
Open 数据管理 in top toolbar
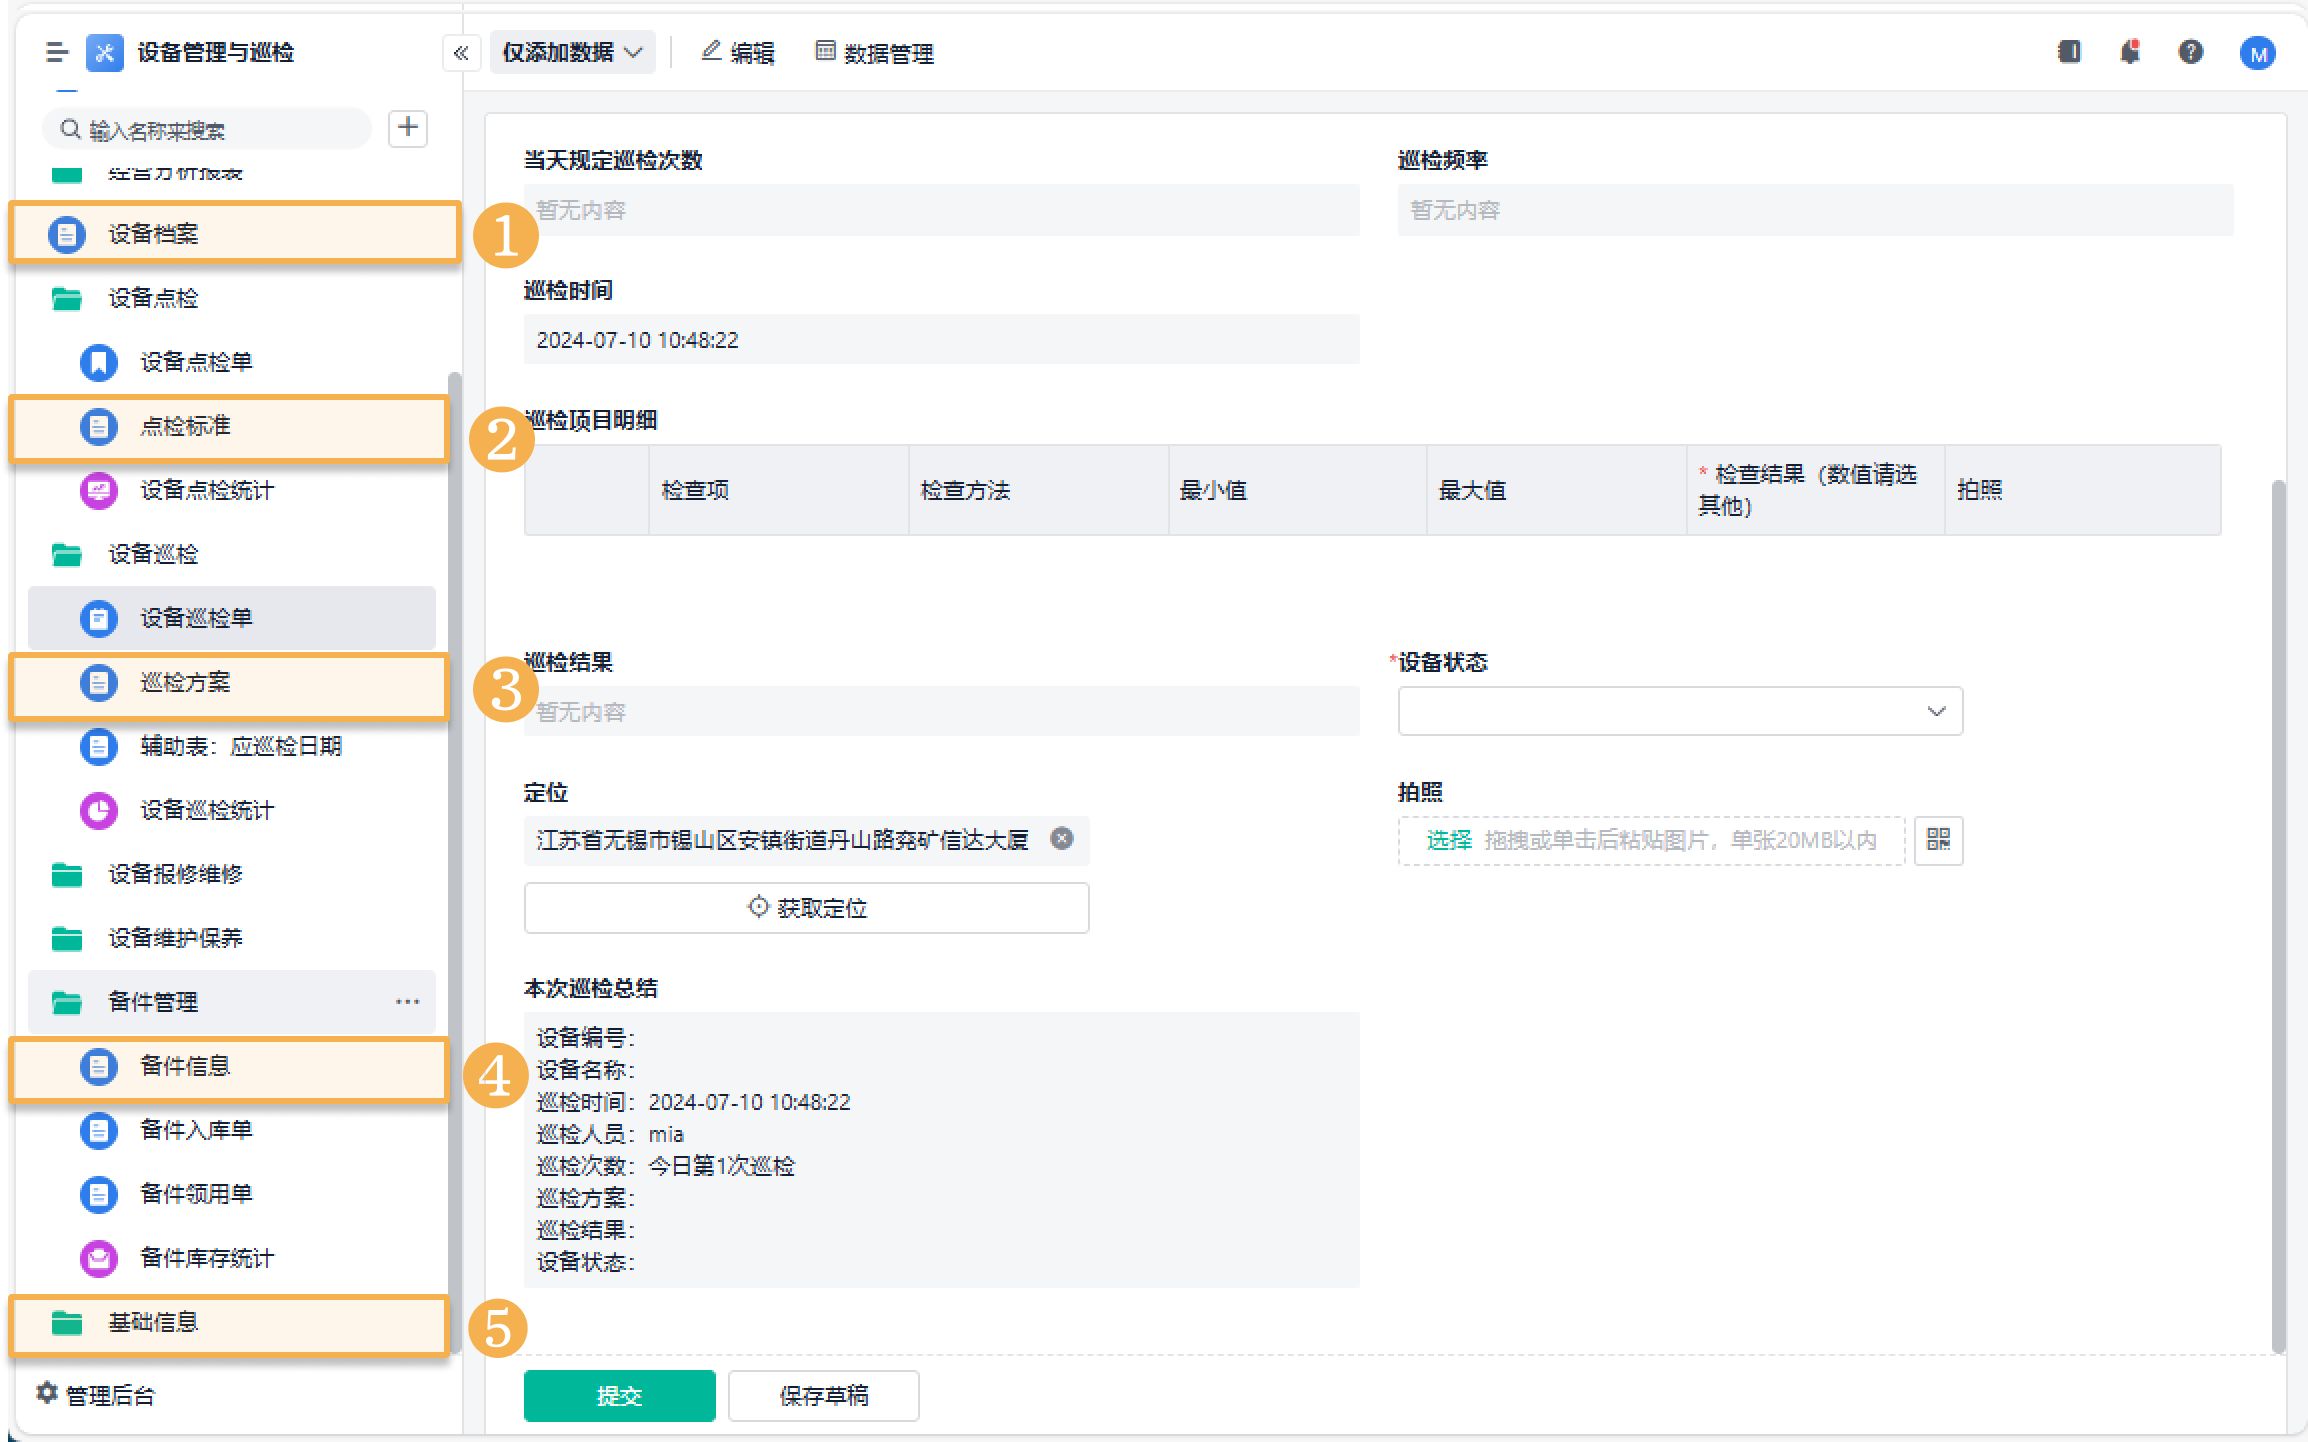click(874, 53)
